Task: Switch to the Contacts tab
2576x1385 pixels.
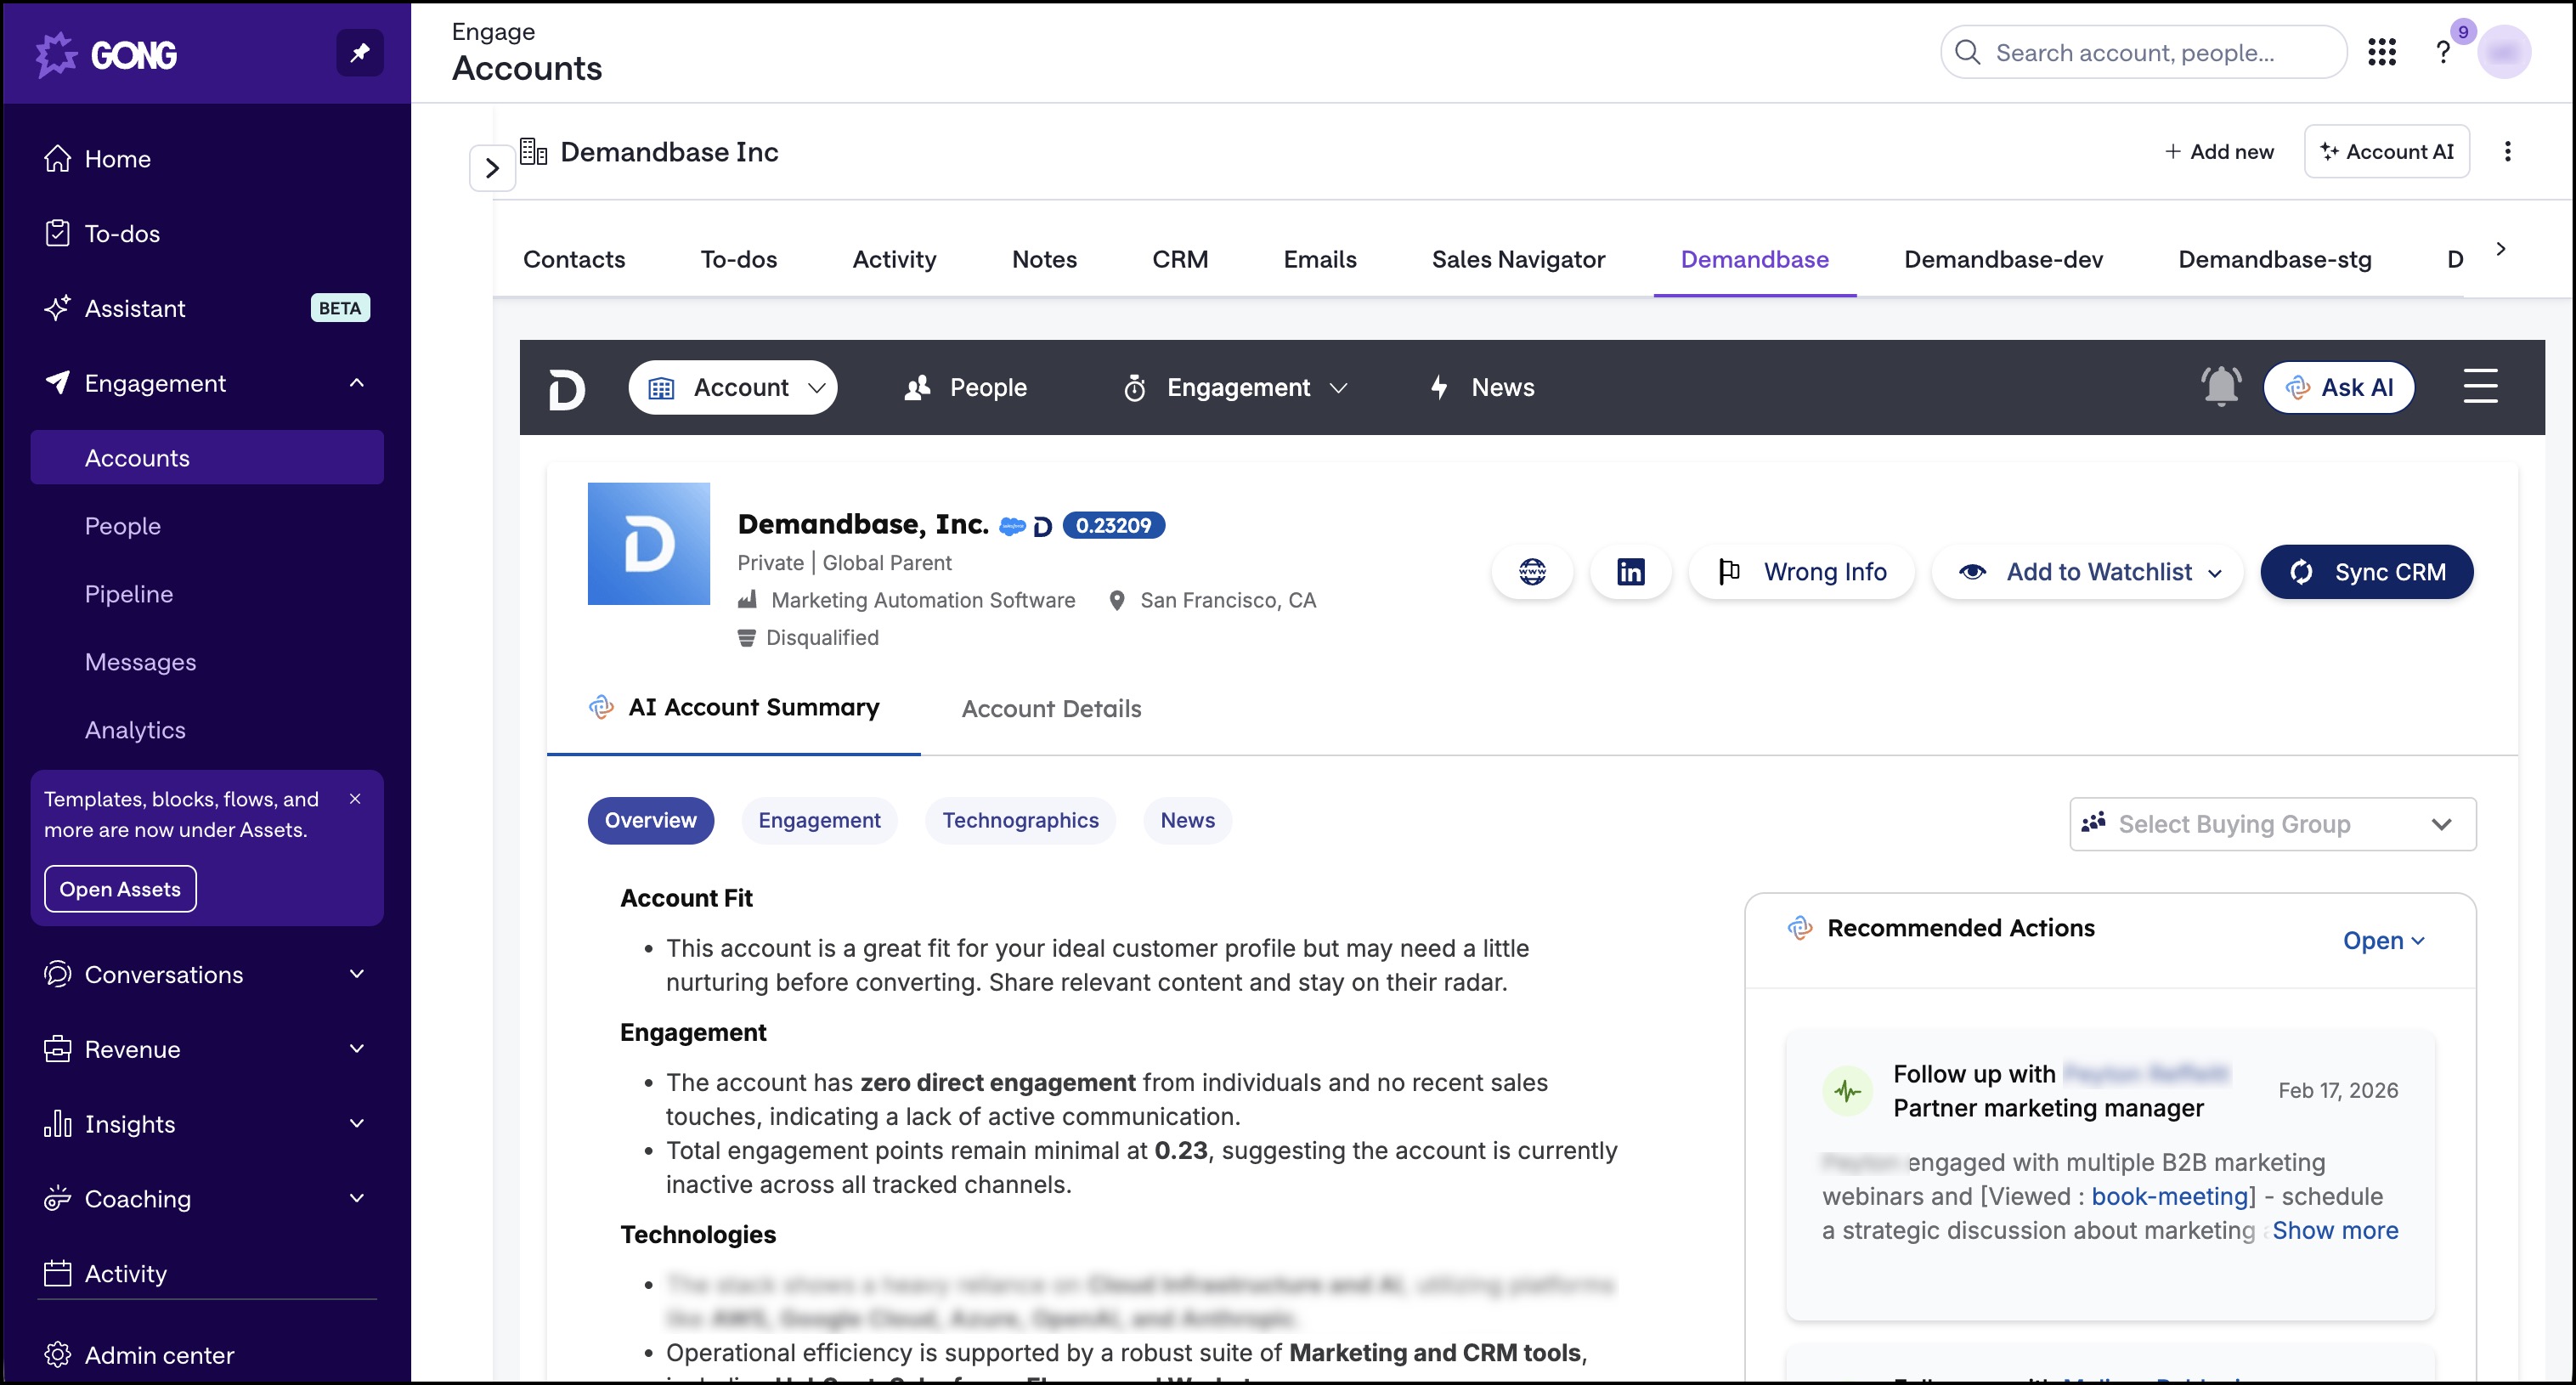Action: click(x=574, y=260)
